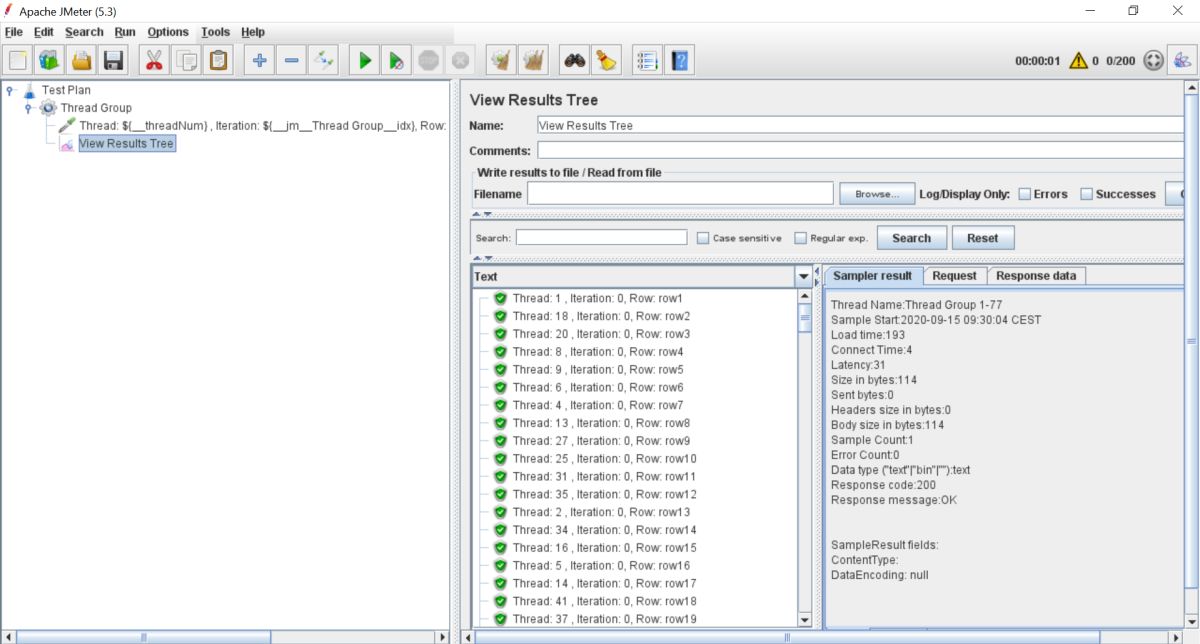Click the Open file folder icon

(x=82, y=60)
